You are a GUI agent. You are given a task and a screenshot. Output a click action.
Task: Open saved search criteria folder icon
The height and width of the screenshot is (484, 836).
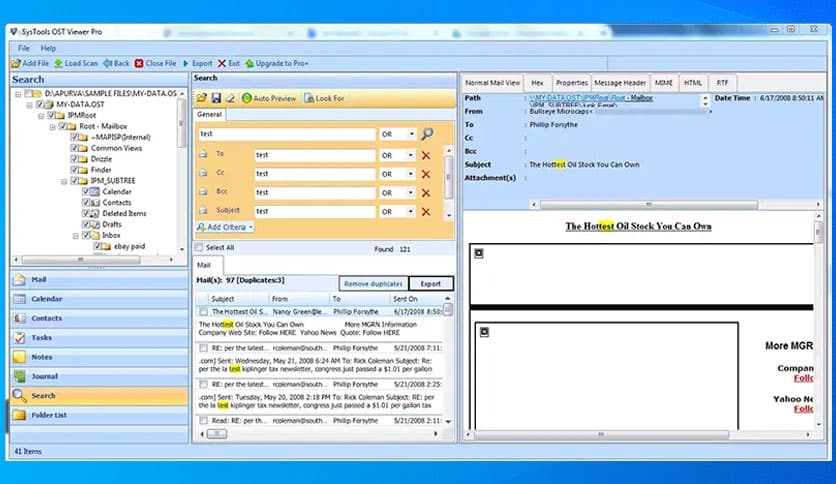pyautogui.click(x=202, y=98)
